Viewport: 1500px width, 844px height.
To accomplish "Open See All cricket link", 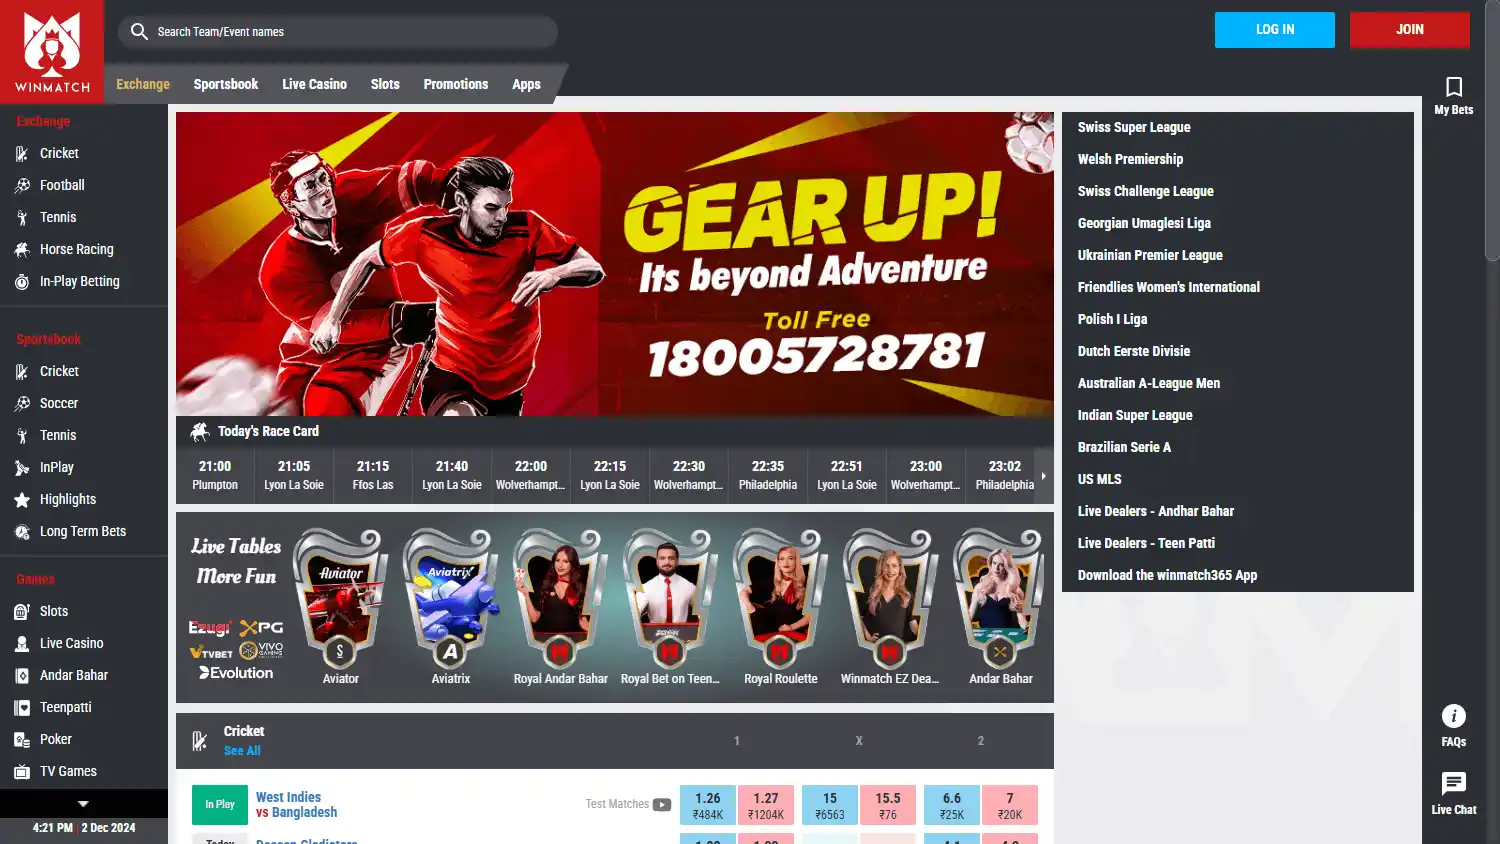I will [x=242, y=751].
